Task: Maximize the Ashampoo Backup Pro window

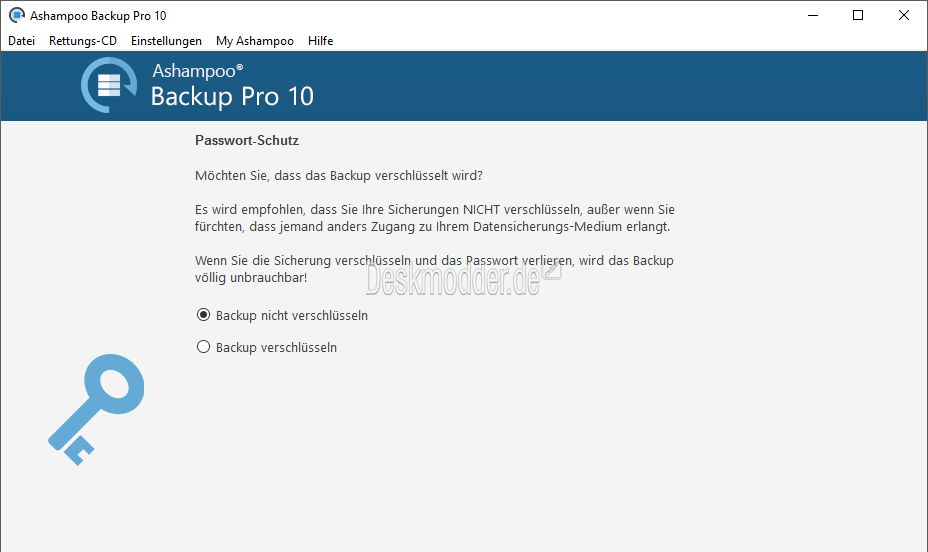Action: pos(858,15)
